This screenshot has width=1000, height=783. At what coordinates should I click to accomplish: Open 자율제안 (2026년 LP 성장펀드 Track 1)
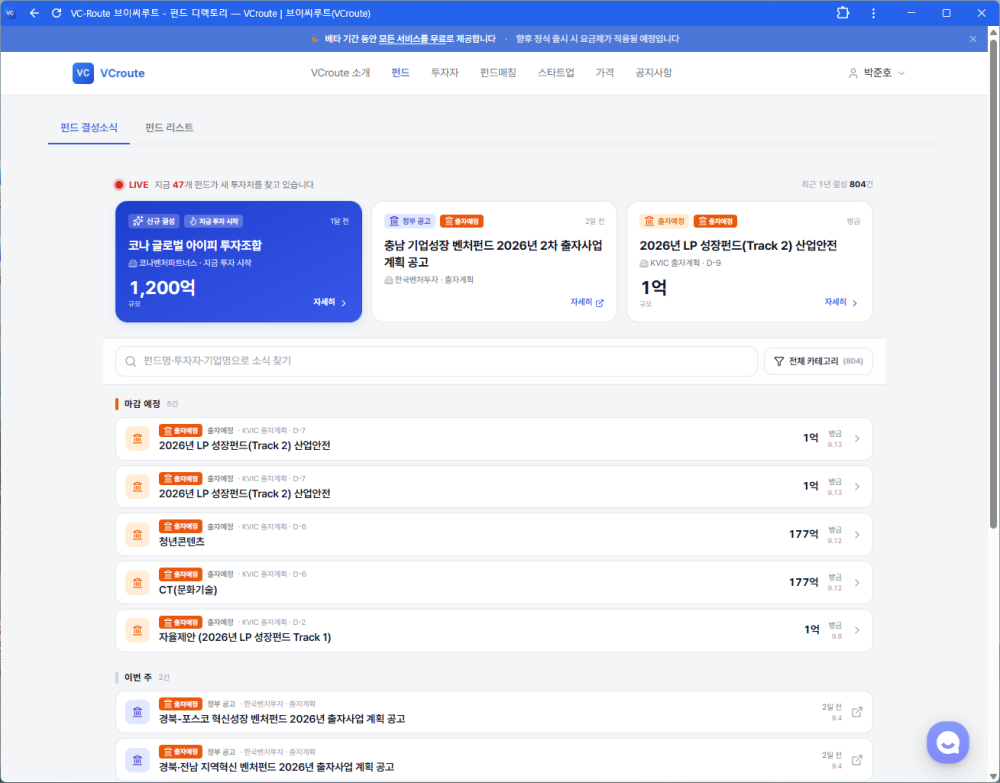coord(494,631)
